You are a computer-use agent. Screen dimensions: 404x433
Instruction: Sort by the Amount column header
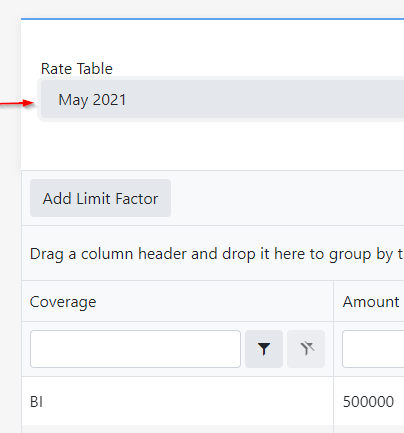coord(371,302)
